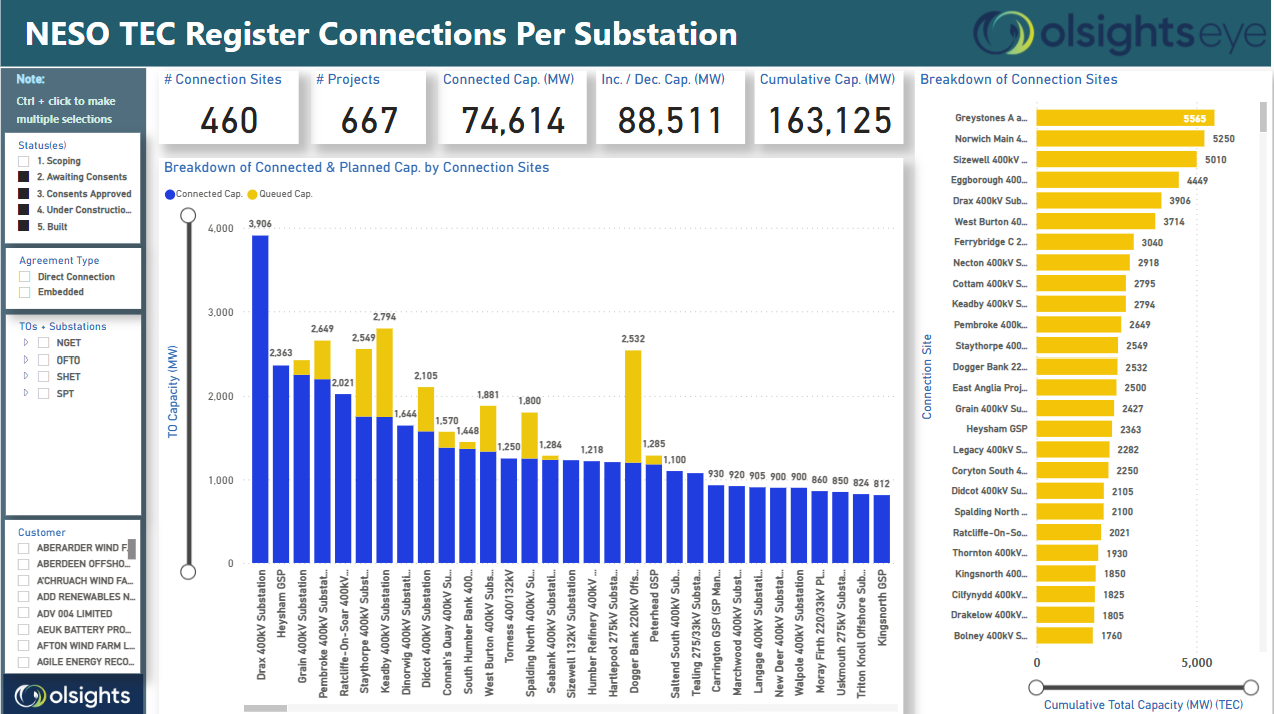Click the bottom handle of TO Capacity slider

(187, 571)
